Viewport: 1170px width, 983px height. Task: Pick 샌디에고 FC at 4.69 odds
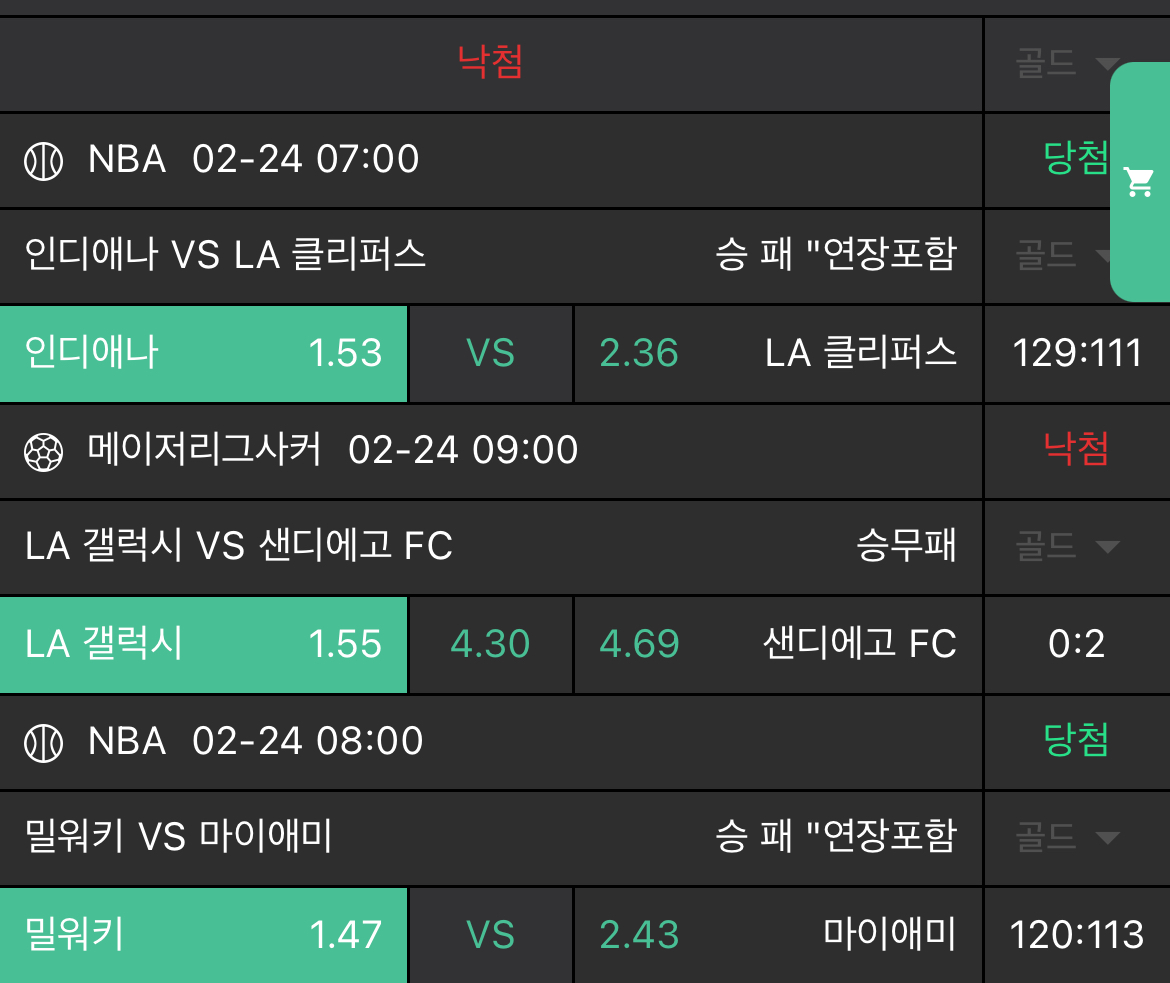tap(778, 644)
